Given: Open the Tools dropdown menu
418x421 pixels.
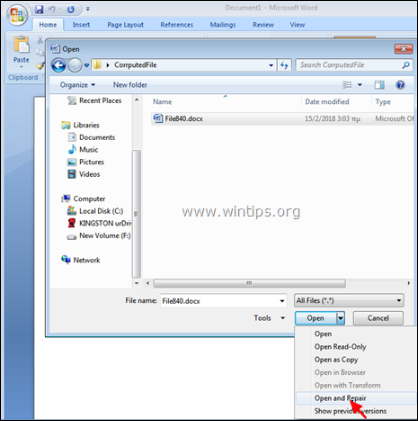Looking at the screenshot, I should click(269, 318).
